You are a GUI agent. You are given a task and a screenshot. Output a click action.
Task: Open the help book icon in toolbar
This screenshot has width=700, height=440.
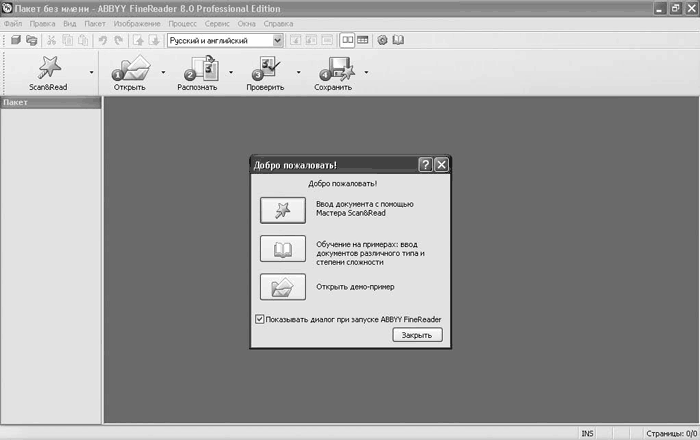pyautogui.click(x=398, y=40)
